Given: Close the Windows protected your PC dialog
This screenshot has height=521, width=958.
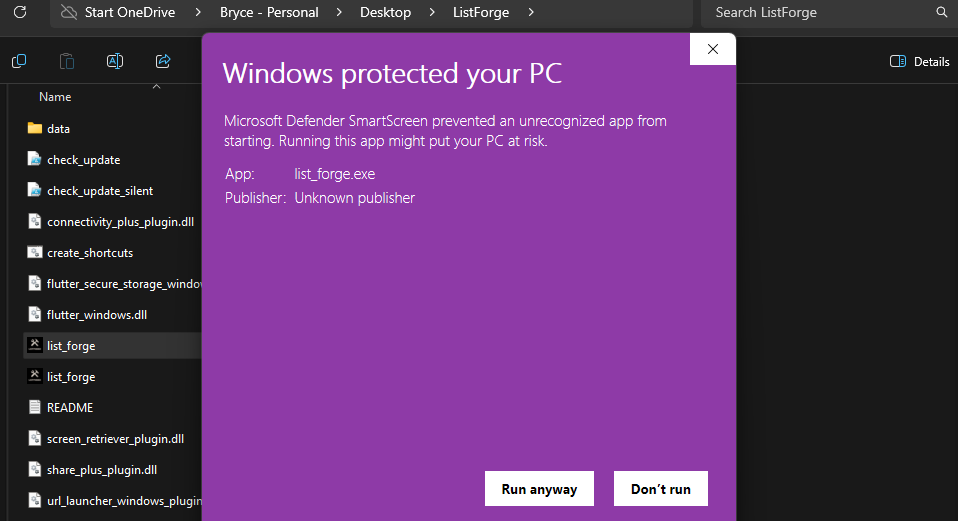Looking at the screenshot, I should click(x=712, y=49).
